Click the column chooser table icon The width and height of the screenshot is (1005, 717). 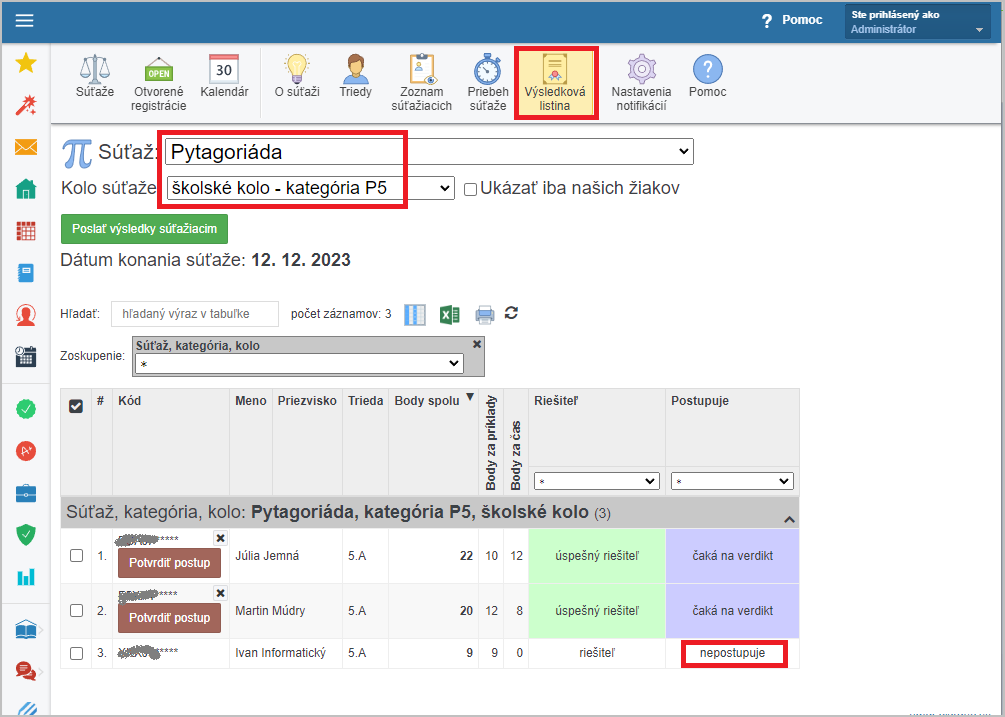point(415,315)
